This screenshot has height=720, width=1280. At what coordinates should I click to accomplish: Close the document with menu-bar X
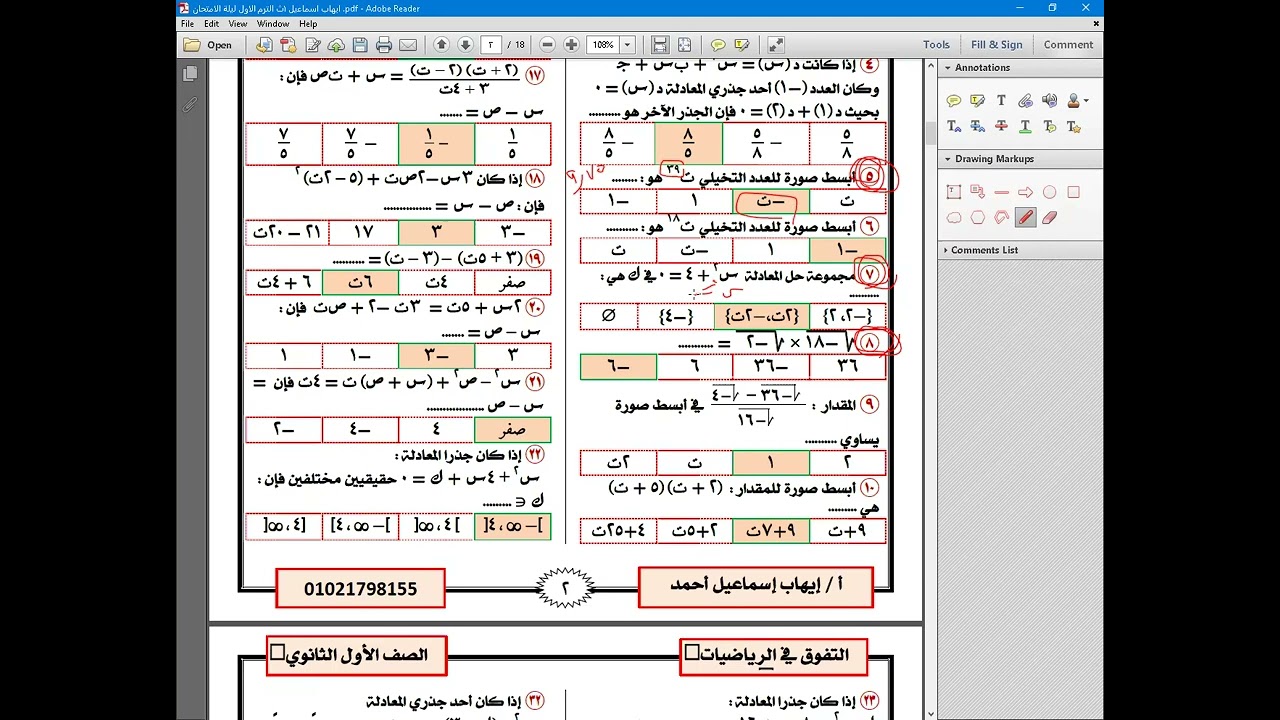point(1096,24)
